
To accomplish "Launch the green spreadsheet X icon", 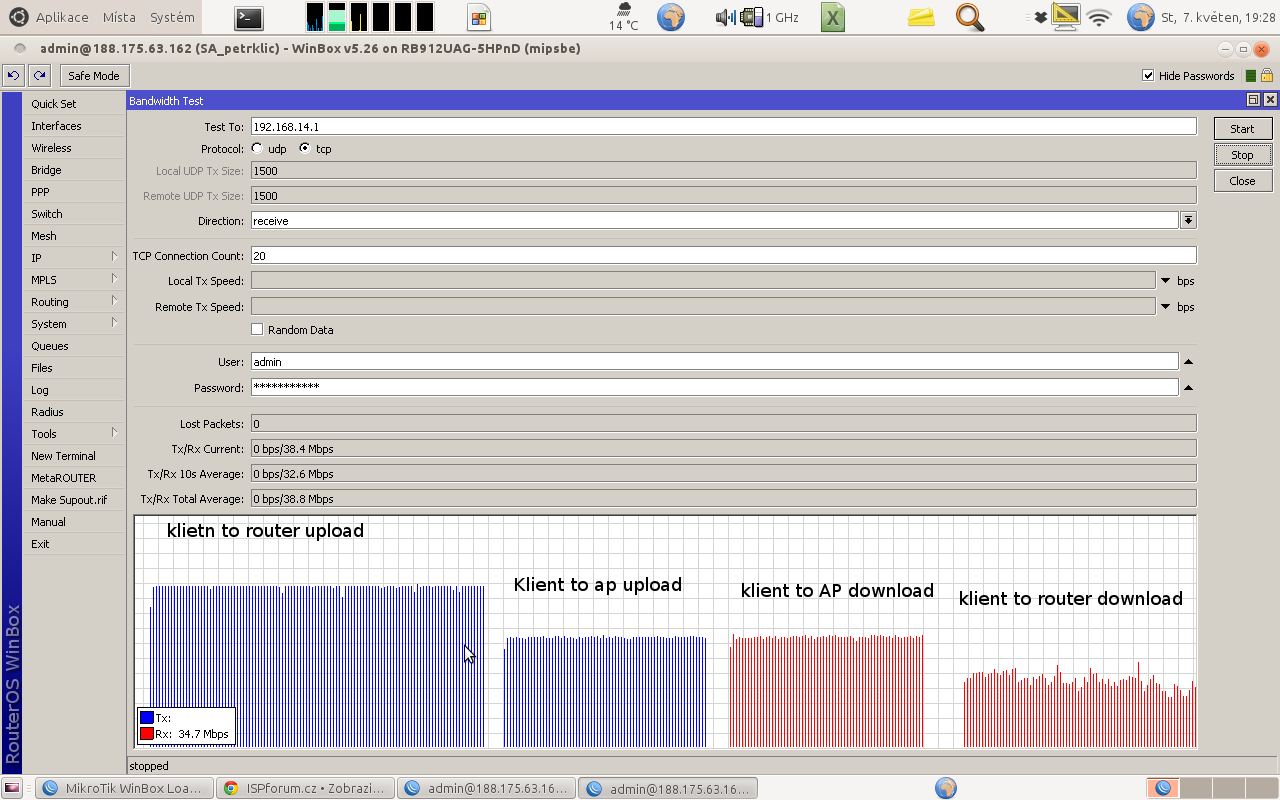I will click(x=833, y=17).
